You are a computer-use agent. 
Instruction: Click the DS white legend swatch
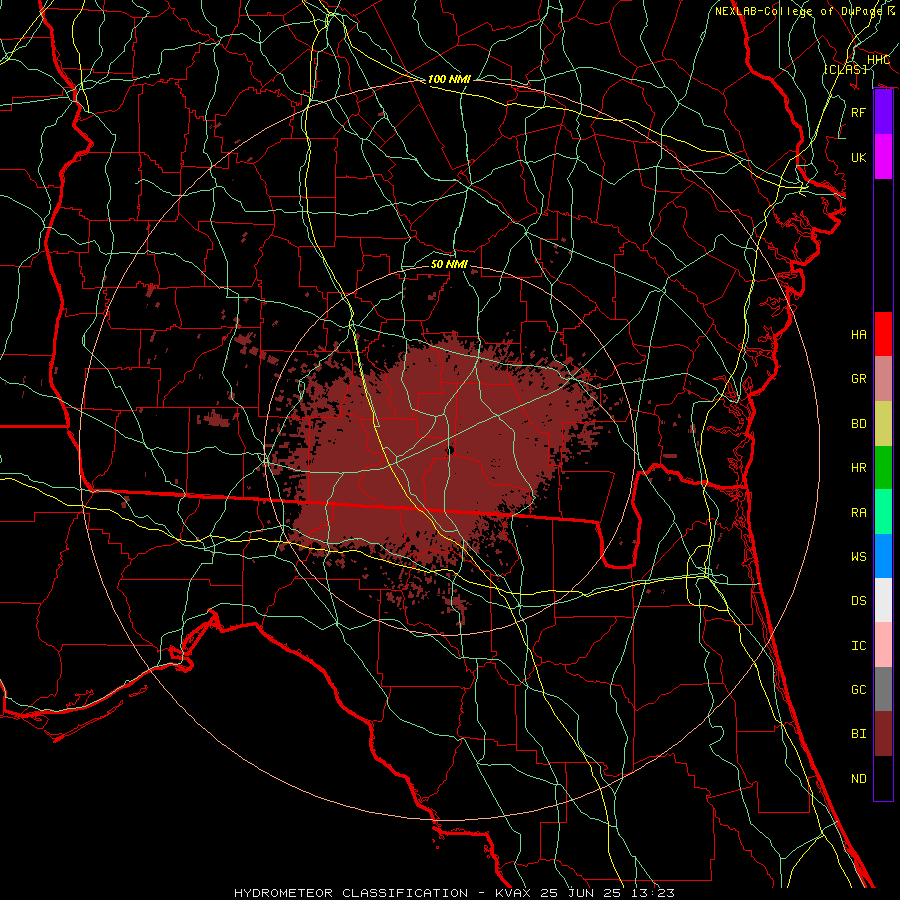click(x=883, y=600)
